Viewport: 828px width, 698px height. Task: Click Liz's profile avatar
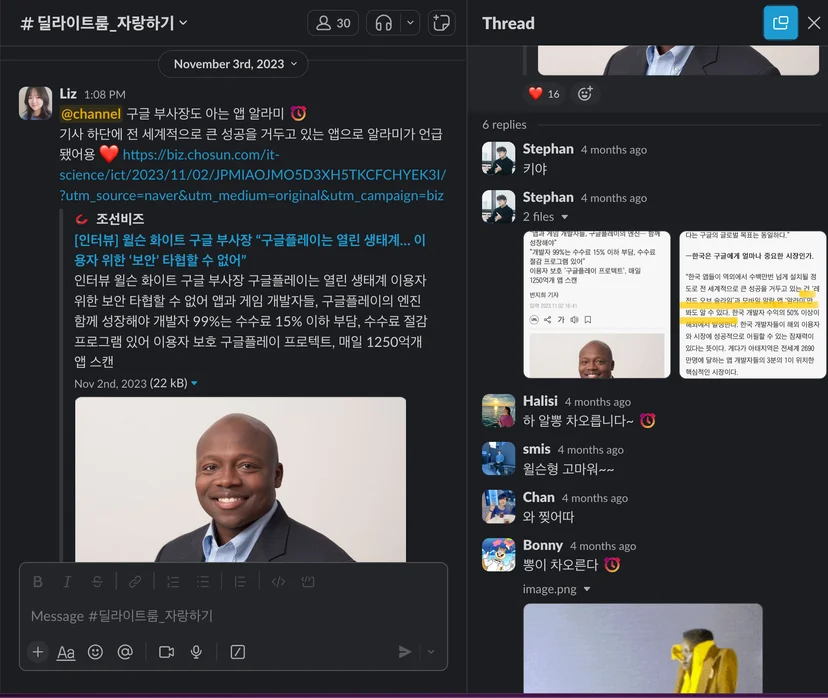[35, 103]
